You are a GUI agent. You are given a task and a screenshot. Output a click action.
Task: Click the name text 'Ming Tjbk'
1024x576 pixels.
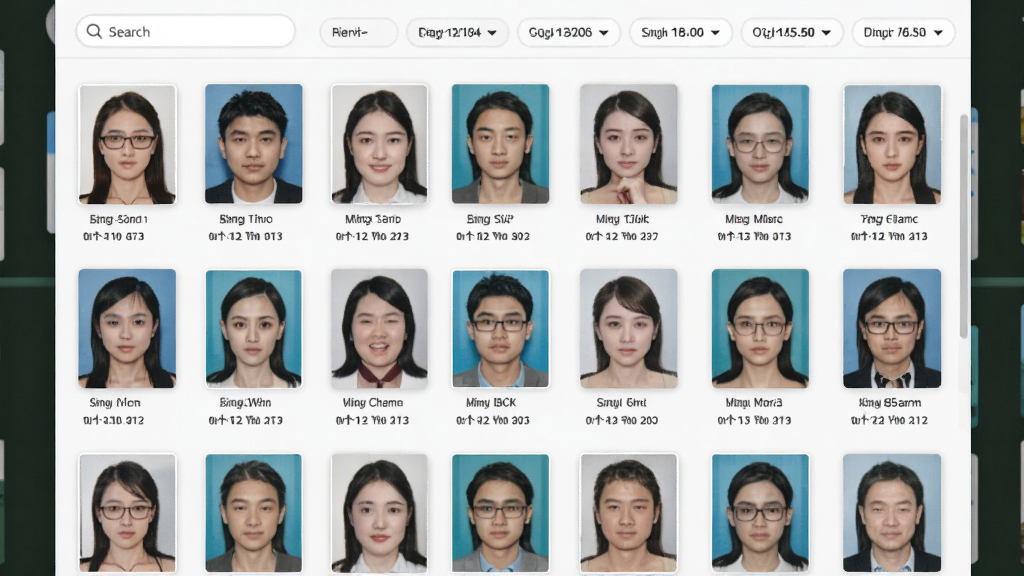coord(622,219)
